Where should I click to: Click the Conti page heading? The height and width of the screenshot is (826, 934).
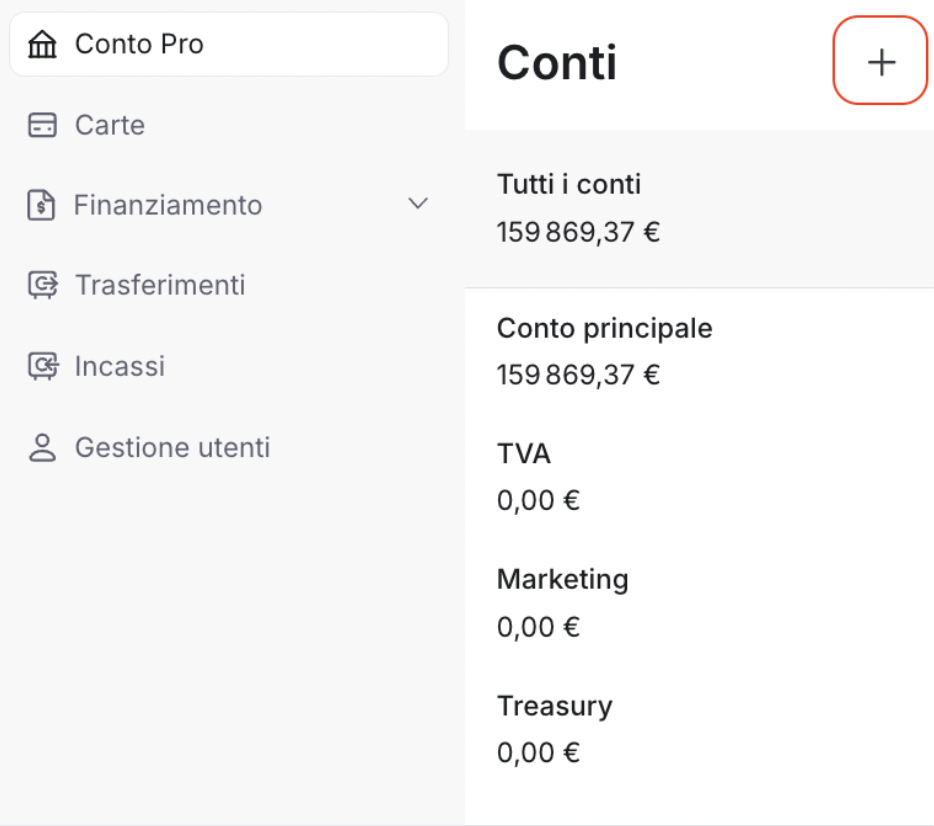(557, 63)
